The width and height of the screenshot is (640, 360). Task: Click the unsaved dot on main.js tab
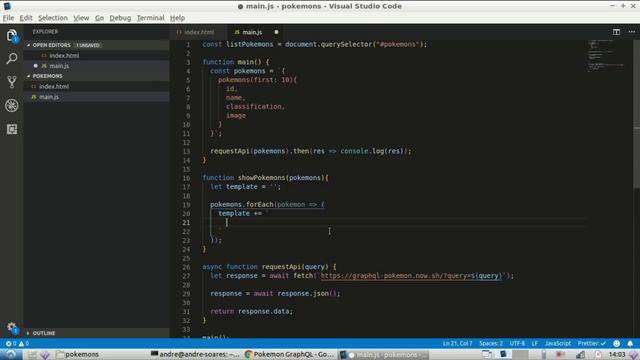276,32
